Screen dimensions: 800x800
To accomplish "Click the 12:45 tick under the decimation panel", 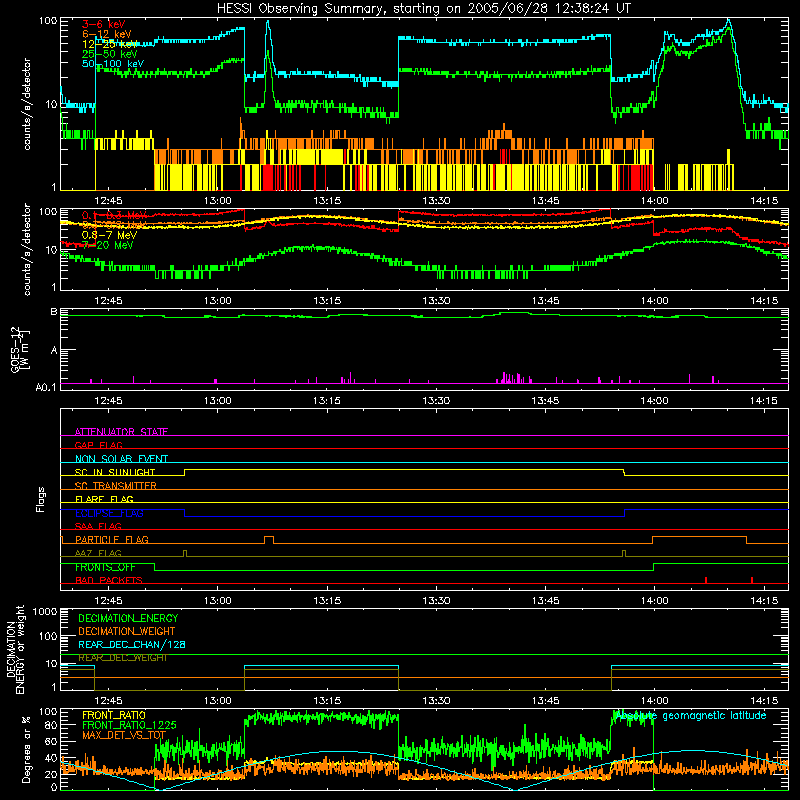I will tap(108, 701).
